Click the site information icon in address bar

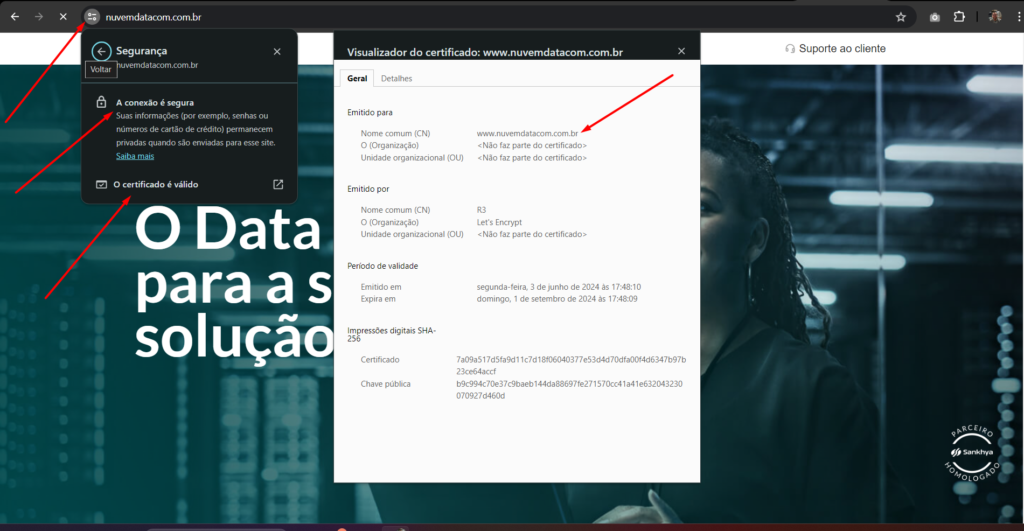[x=91, y=17]
